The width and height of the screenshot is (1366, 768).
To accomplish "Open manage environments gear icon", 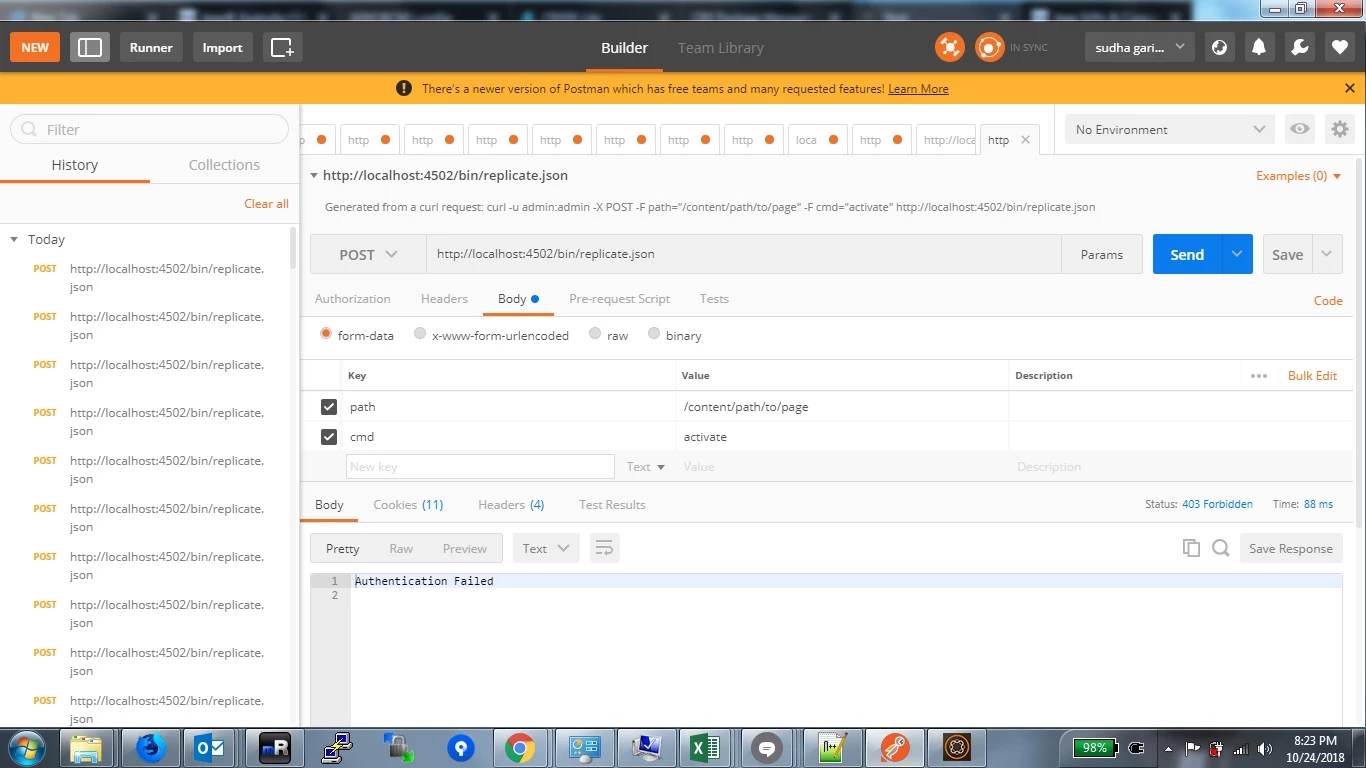I will pyautogui.click(x=1339, y=129).
